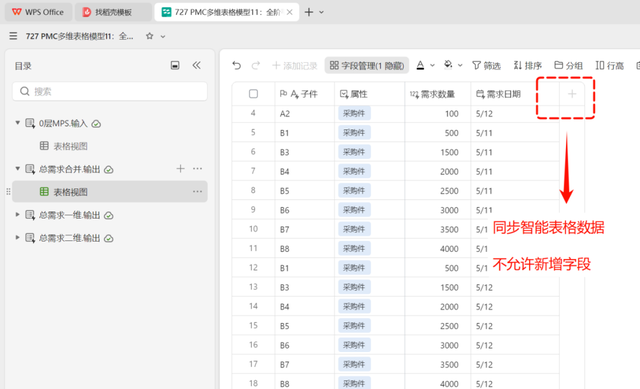640x389 pixels.
Task: Collapse the 0层MPS.输入 tree node
Action: point(17,123)
